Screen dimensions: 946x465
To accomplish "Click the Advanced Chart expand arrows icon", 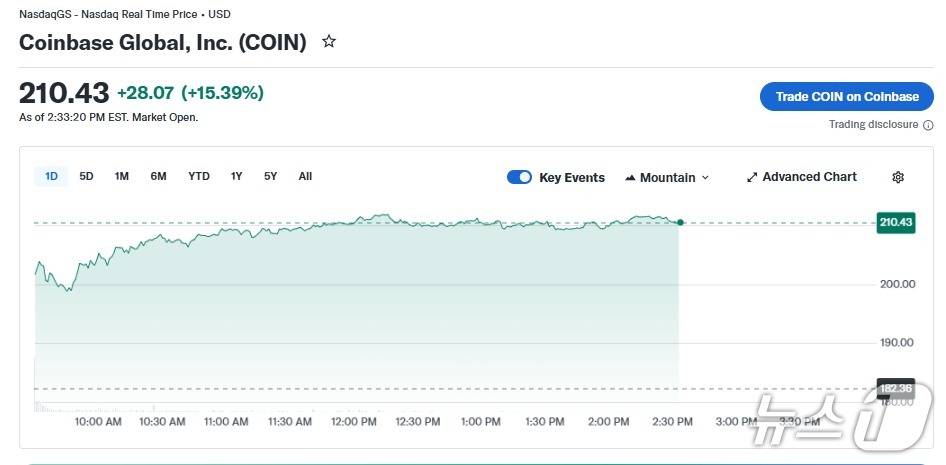I will coord(752,177).
